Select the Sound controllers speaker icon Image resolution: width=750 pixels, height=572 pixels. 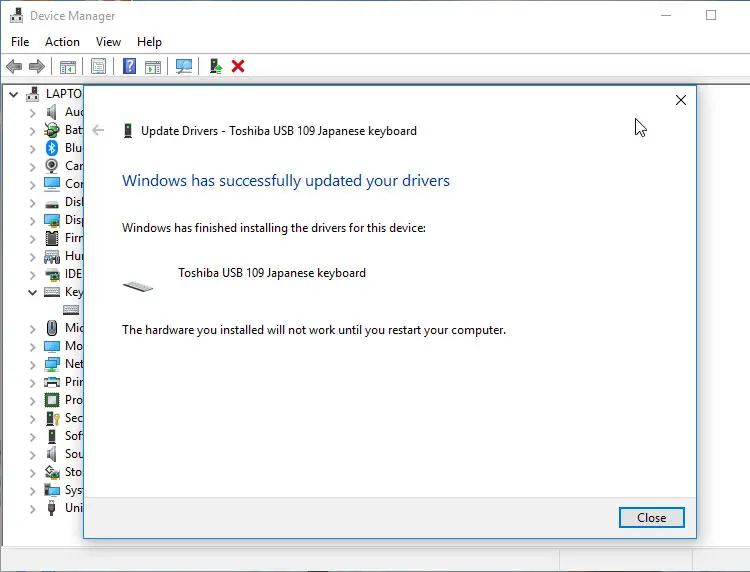tap(52, 454)
